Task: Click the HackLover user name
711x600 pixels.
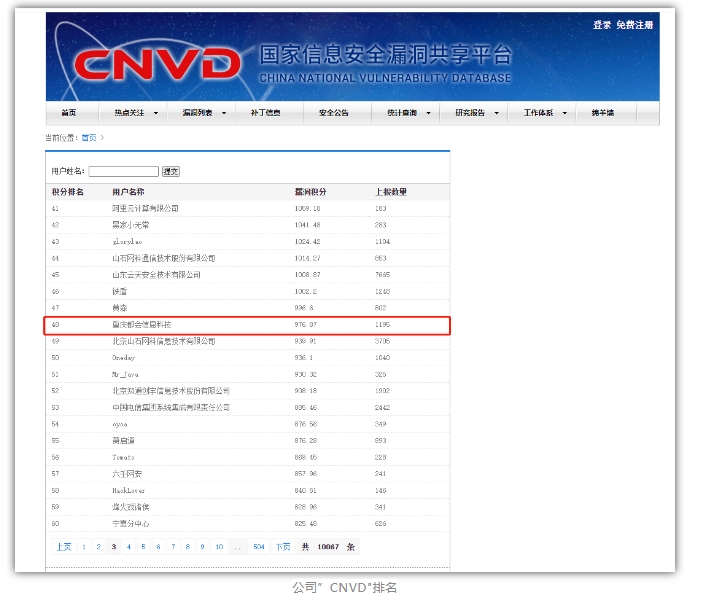Action: click(x=128, y=491)
